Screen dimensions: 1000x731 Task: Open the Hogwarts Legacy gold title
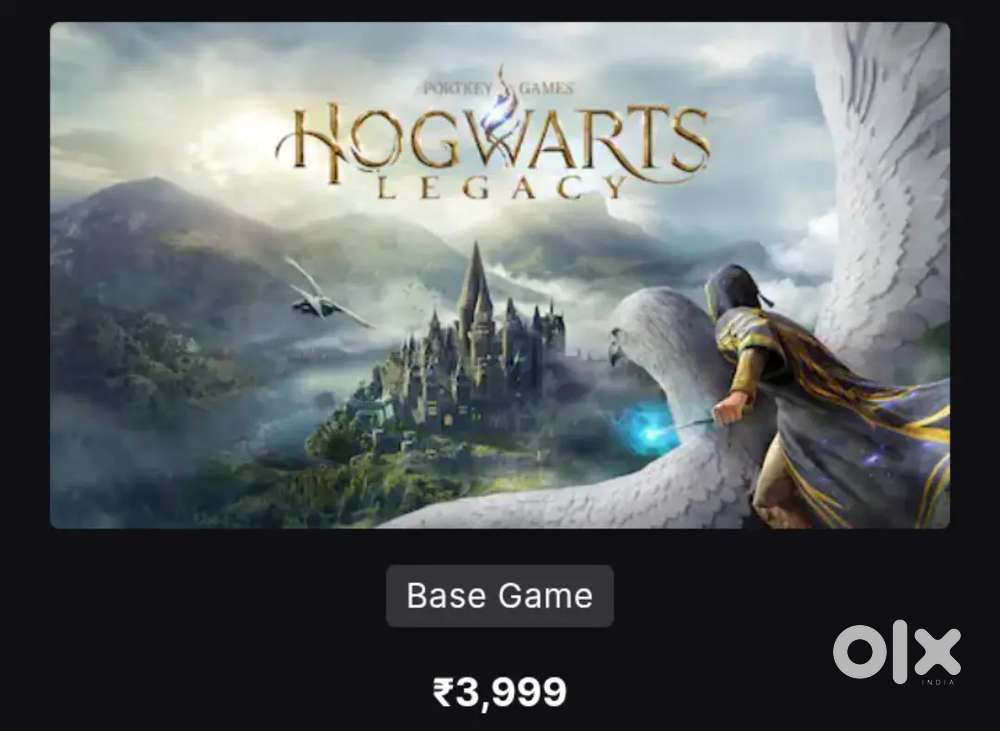click(493, 148)
